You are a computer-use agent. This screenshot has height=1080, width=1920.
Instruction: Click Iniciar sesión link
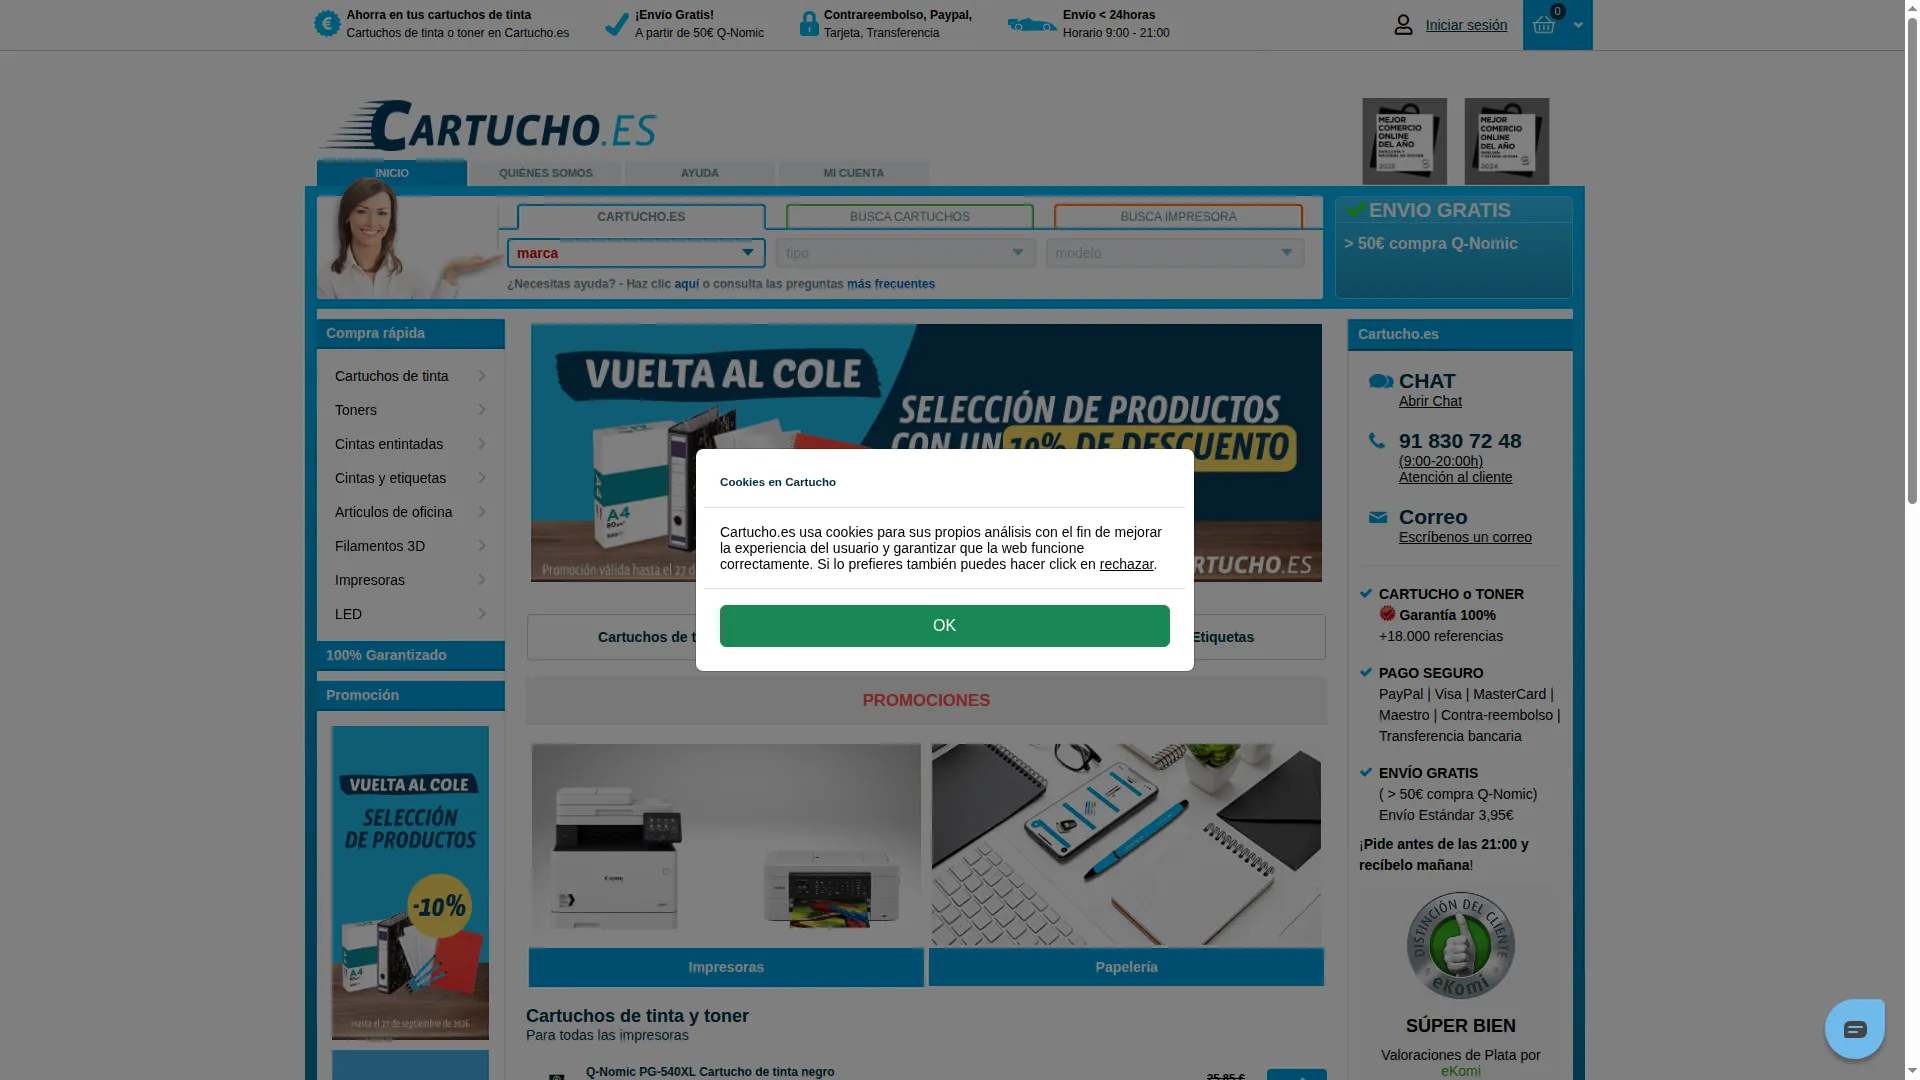pyautogui.click(x=1466, y=25)
